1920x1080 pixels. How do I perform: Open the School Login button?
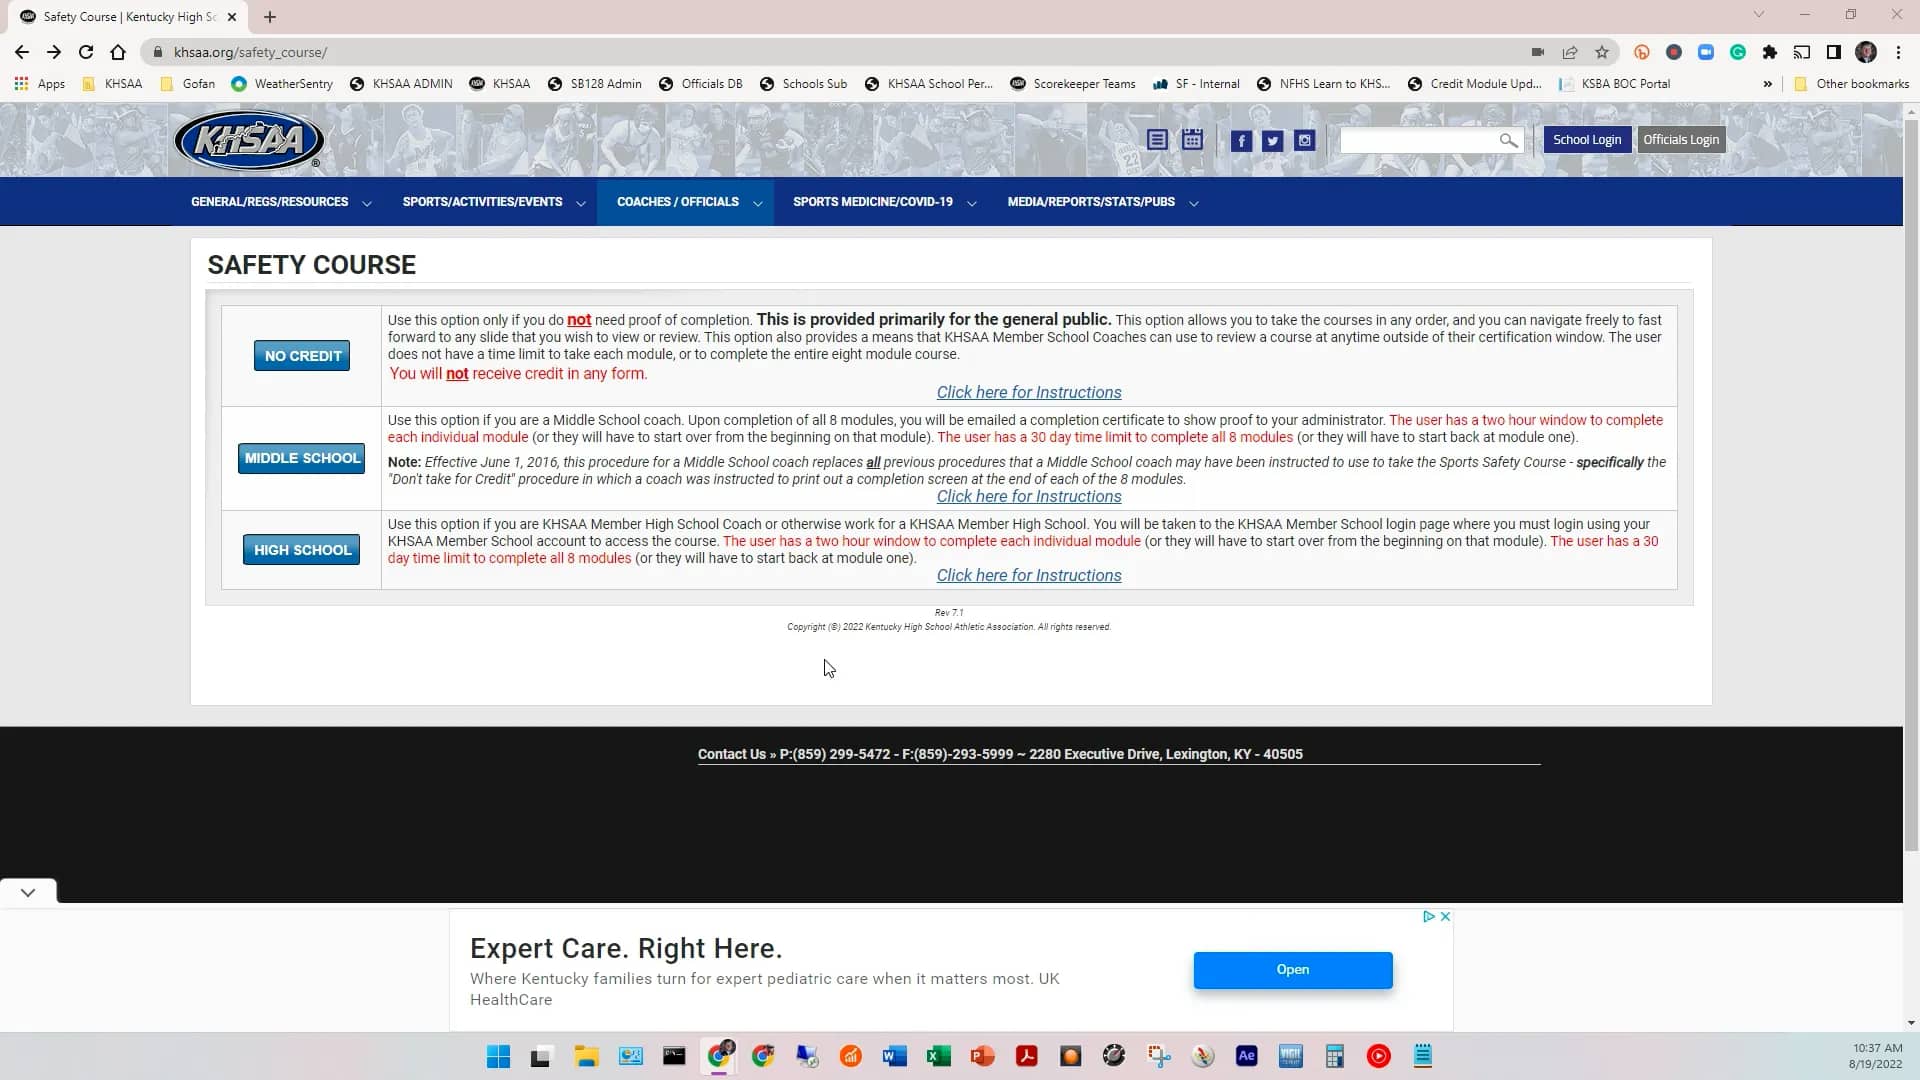click(x=1587, y=140)
